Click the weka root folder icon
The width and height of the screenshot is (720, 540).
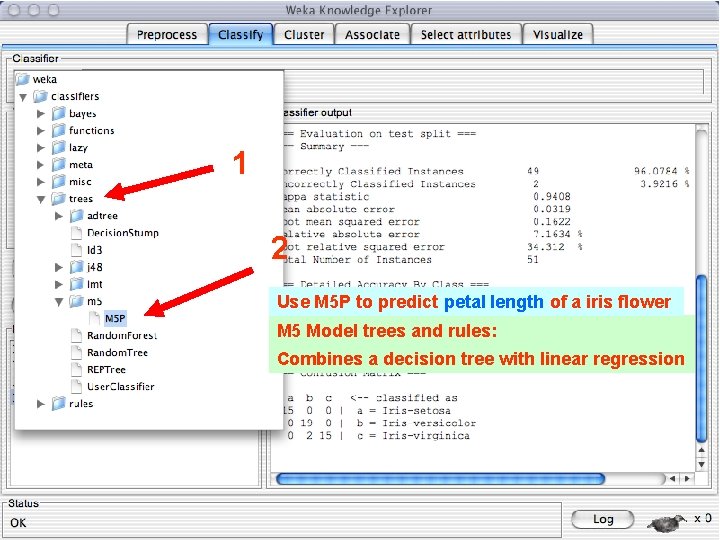coord(23,79)
